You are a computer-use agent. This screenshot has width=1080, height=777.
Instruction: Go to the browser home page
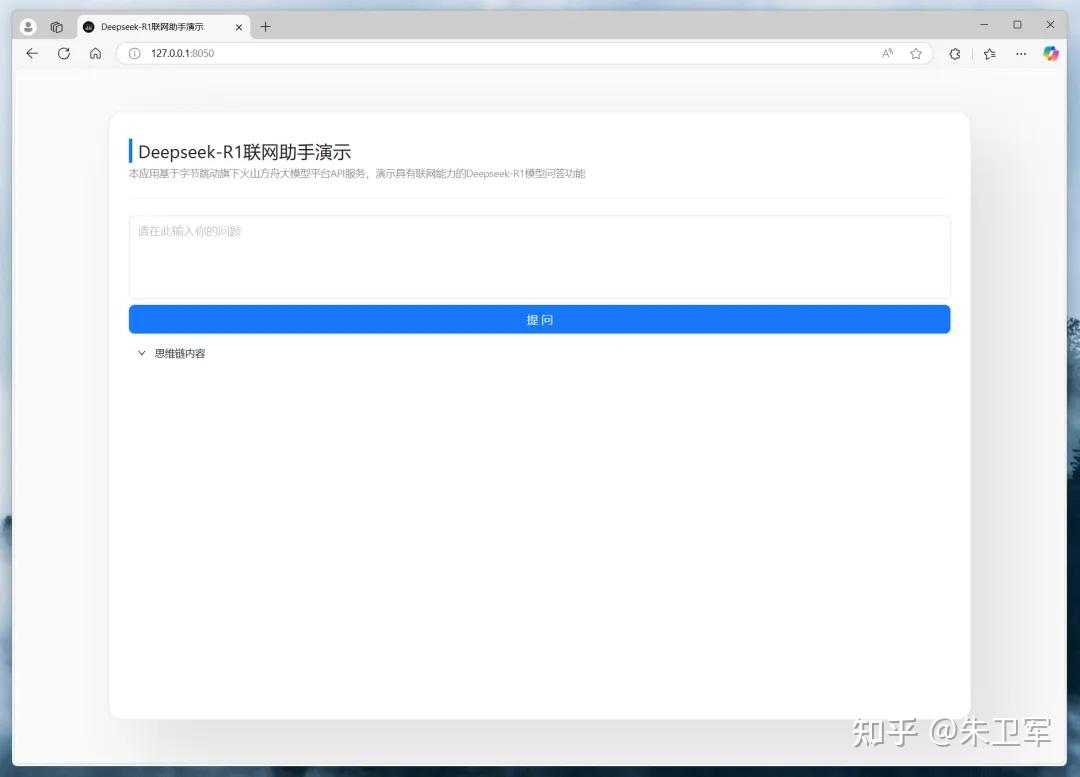95,53
